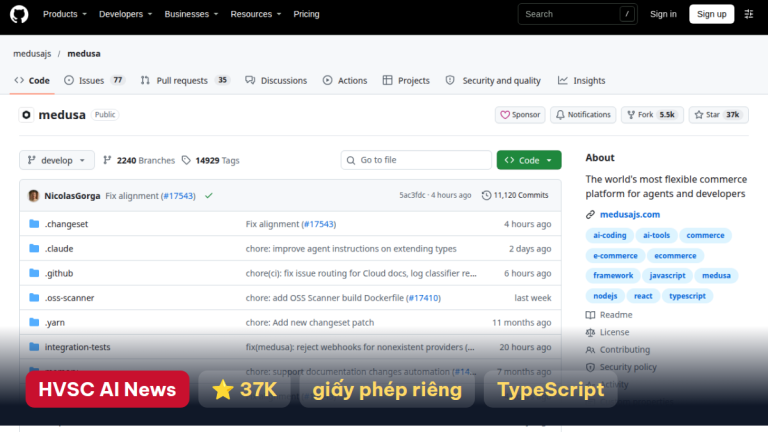
Task: Expand the Resources menu
Action: [256, 14]
